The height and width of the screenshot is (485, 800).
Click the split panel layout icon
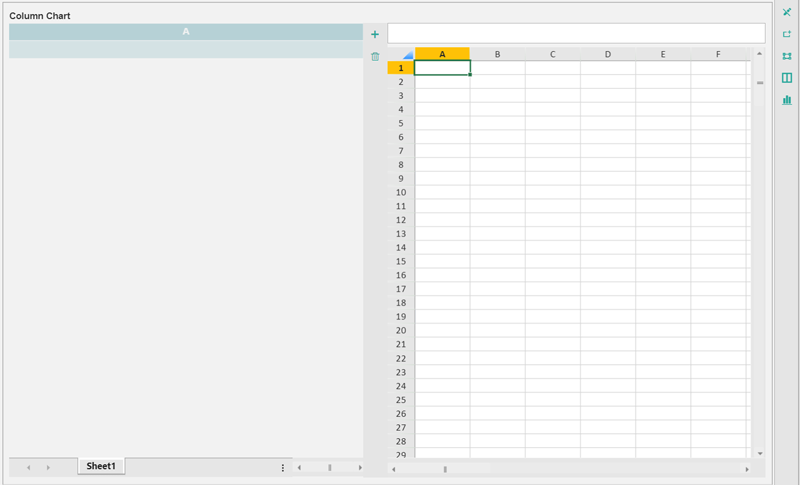(787, 78)
